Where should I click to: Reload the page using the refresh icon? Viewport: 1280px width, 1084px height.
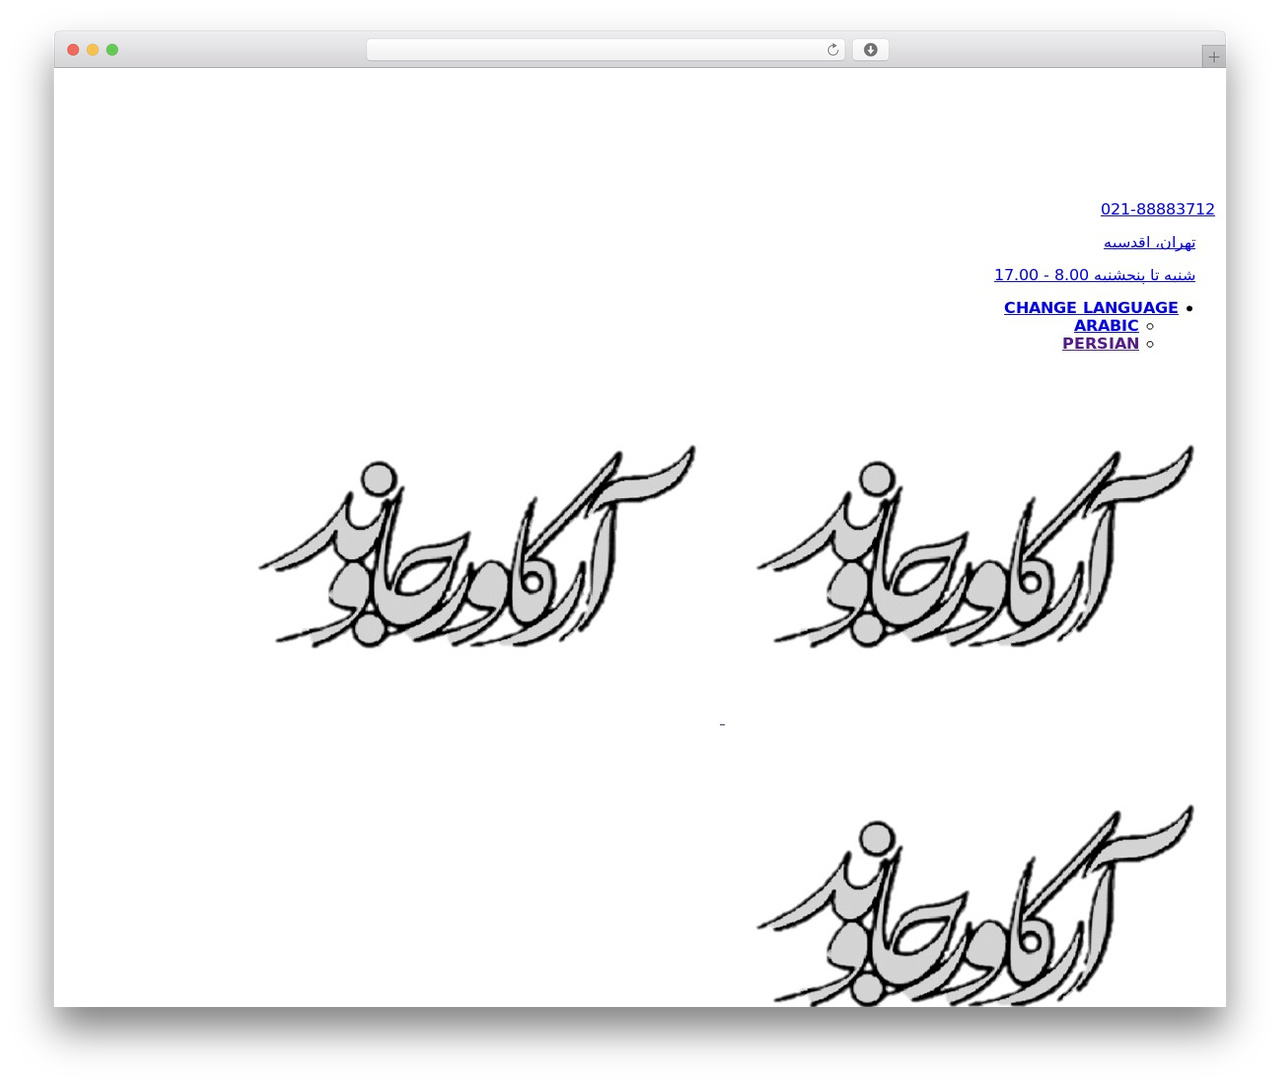[x=832, y=50]
